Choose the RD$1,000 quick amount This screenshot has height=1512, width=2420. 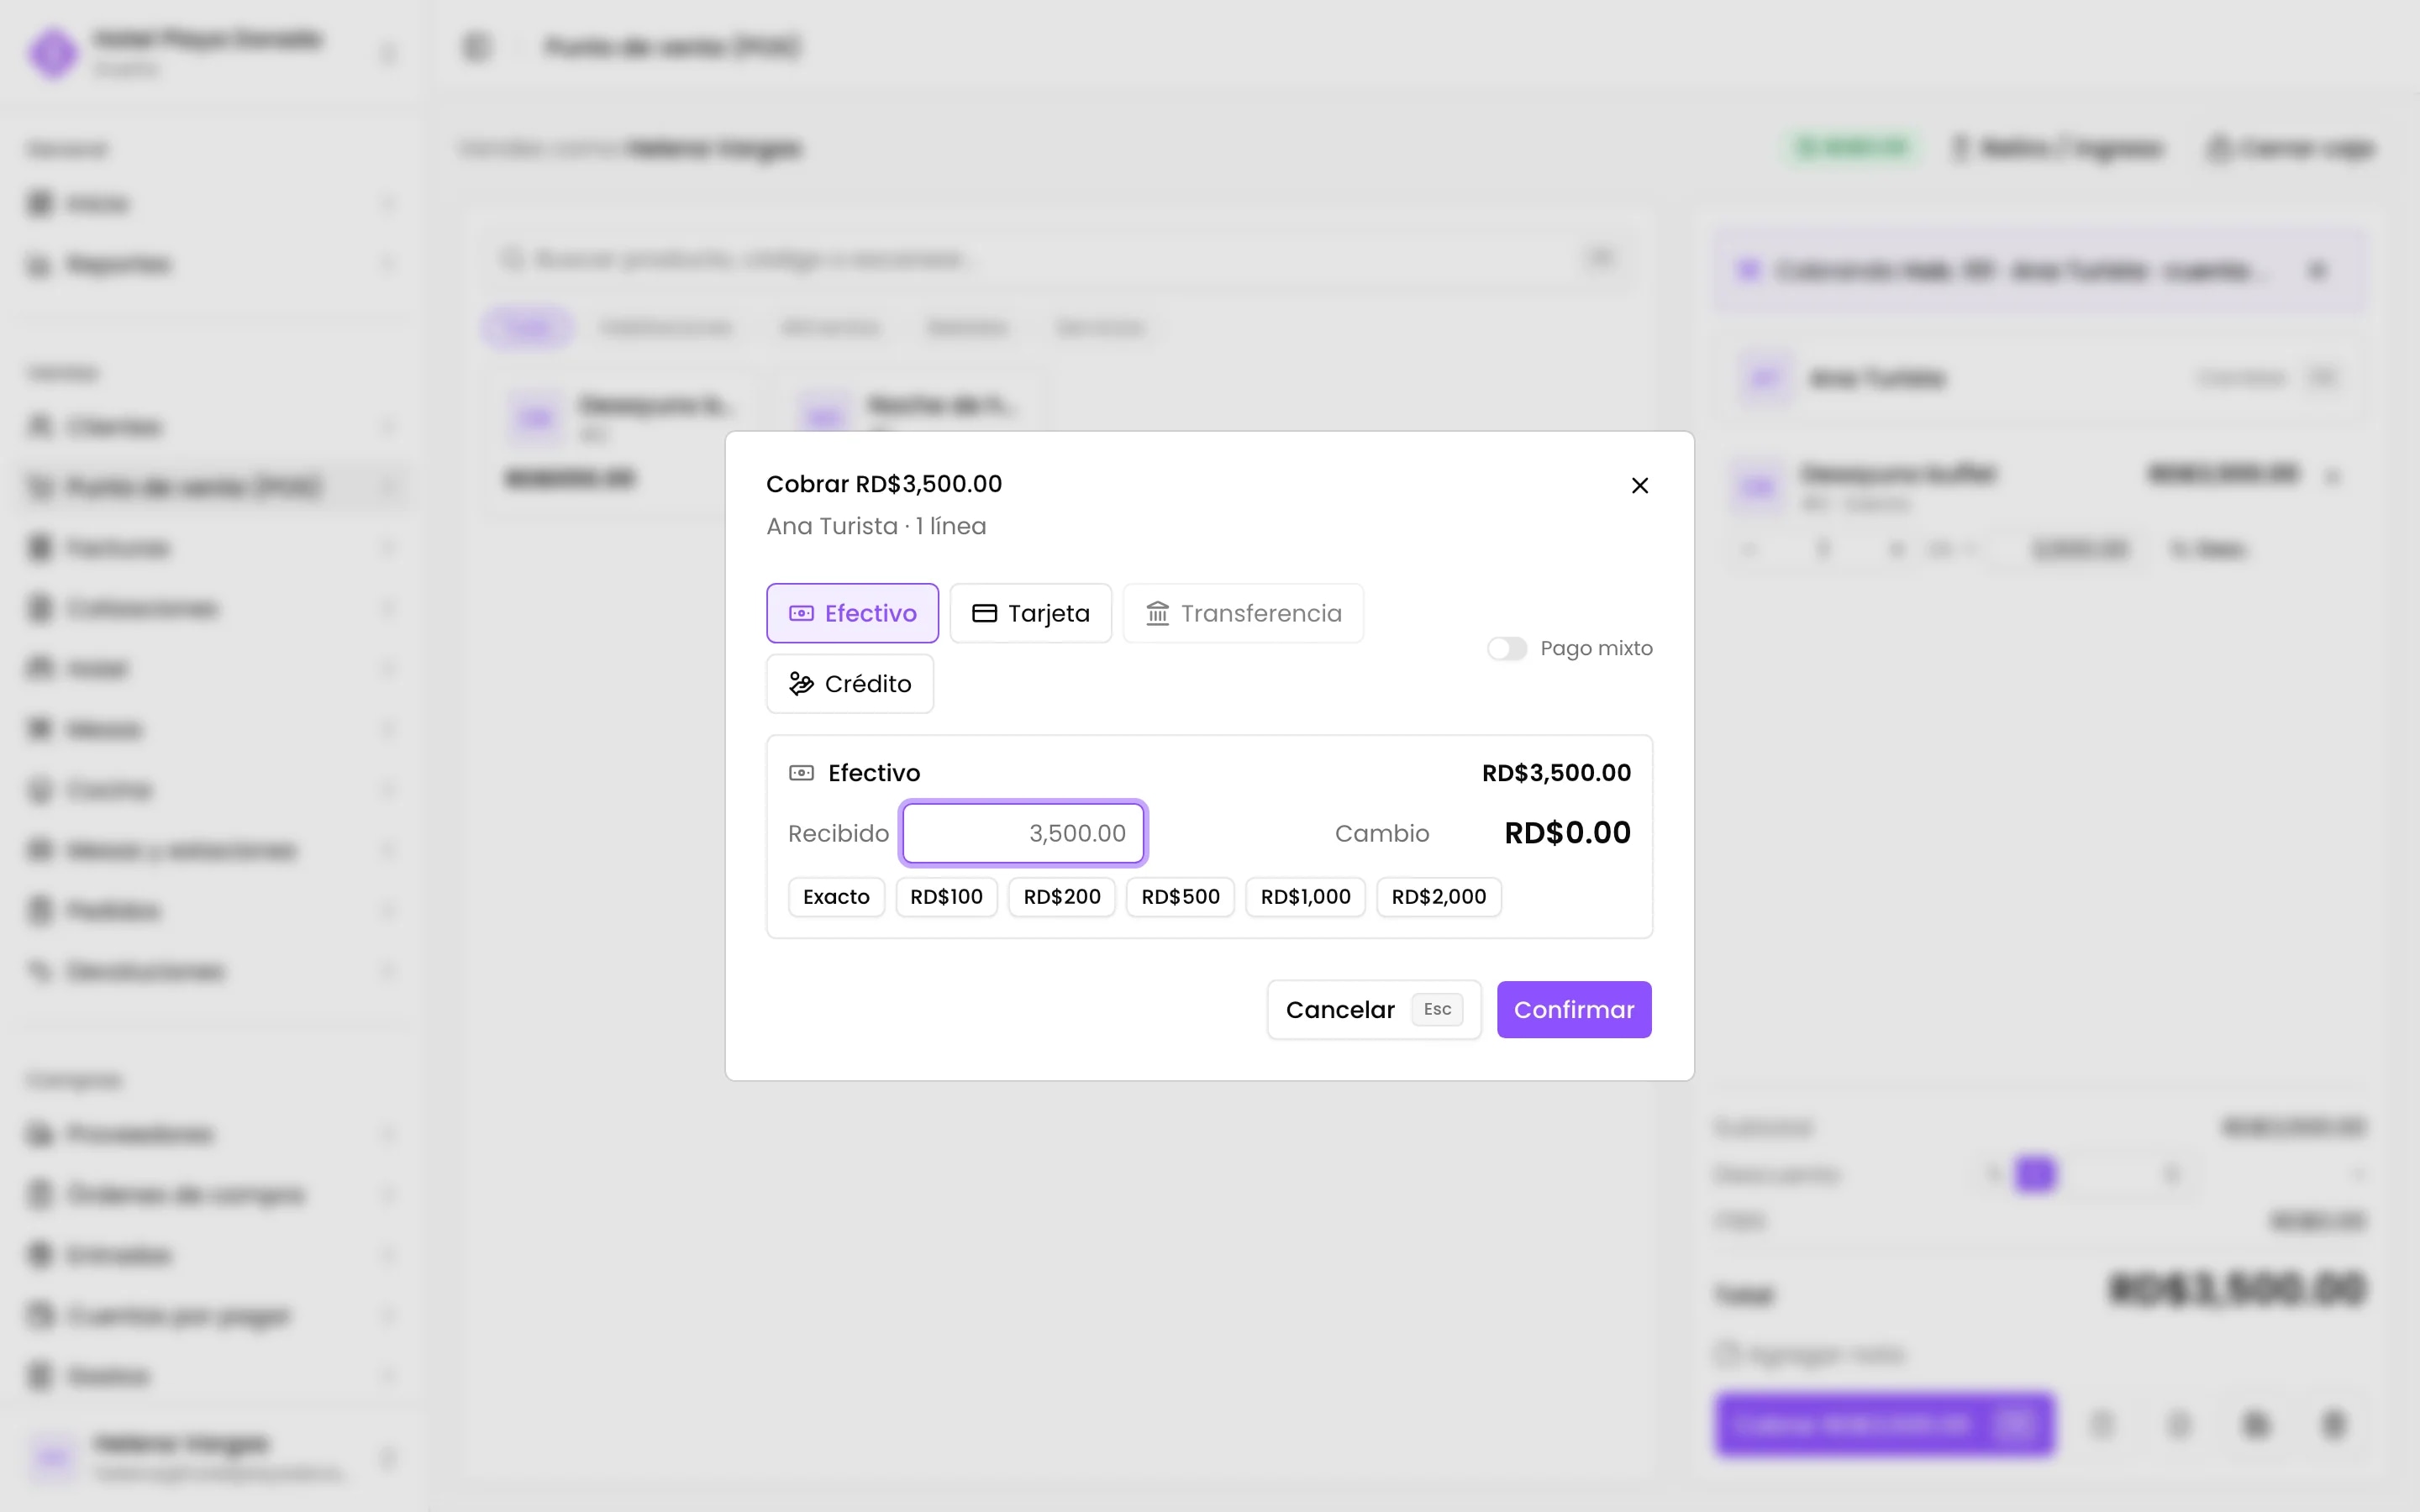pyautogui.click(x=1305, y=897)
